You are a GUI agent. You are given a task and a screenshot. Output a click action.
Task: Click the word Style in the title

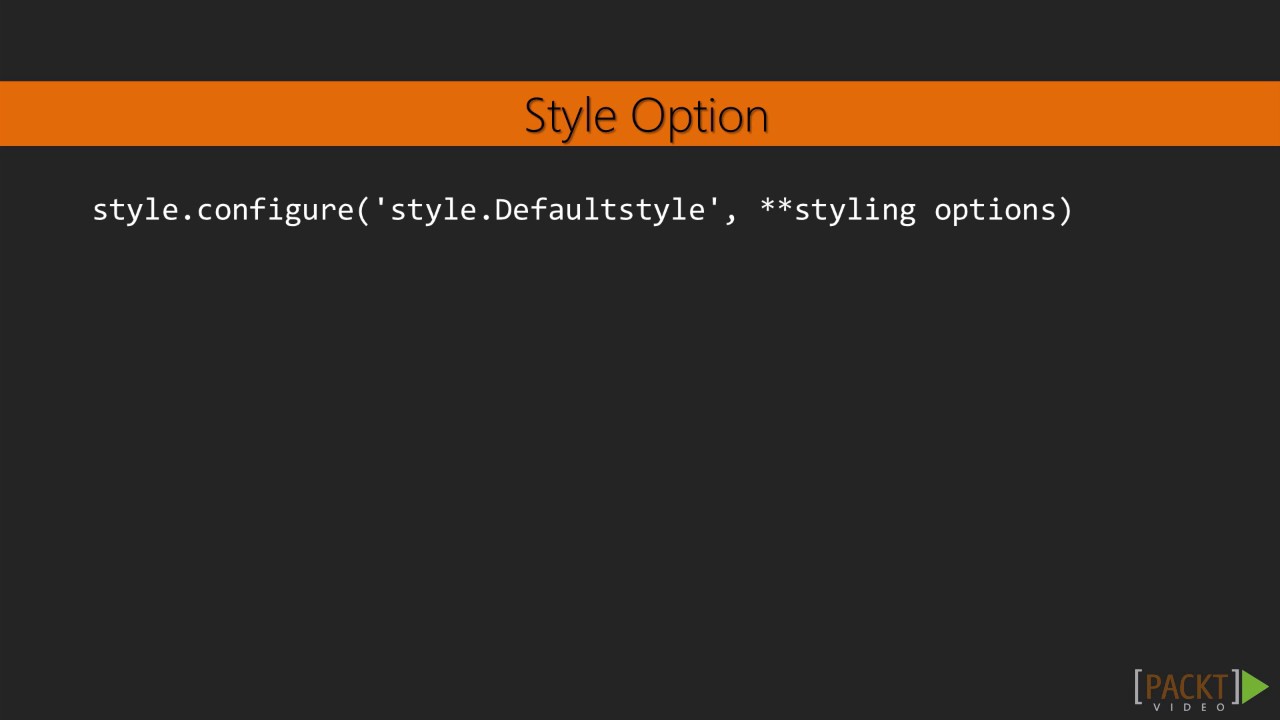[x=570, y=116]
